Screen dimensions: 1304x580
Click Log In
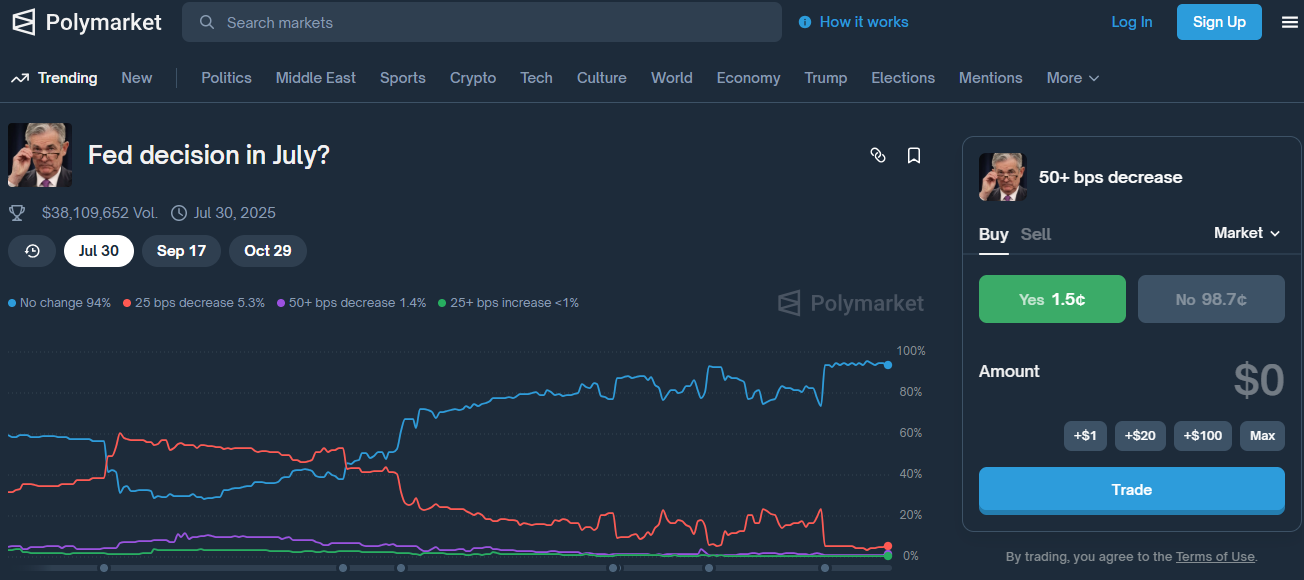coord(1132,22)
